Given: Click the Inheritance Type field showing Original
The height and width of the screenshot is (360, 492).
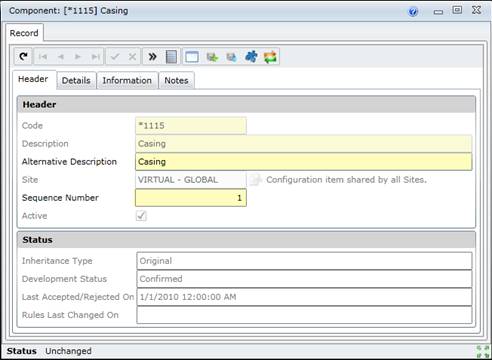Looking at the screenshot, I should [304, 261].
